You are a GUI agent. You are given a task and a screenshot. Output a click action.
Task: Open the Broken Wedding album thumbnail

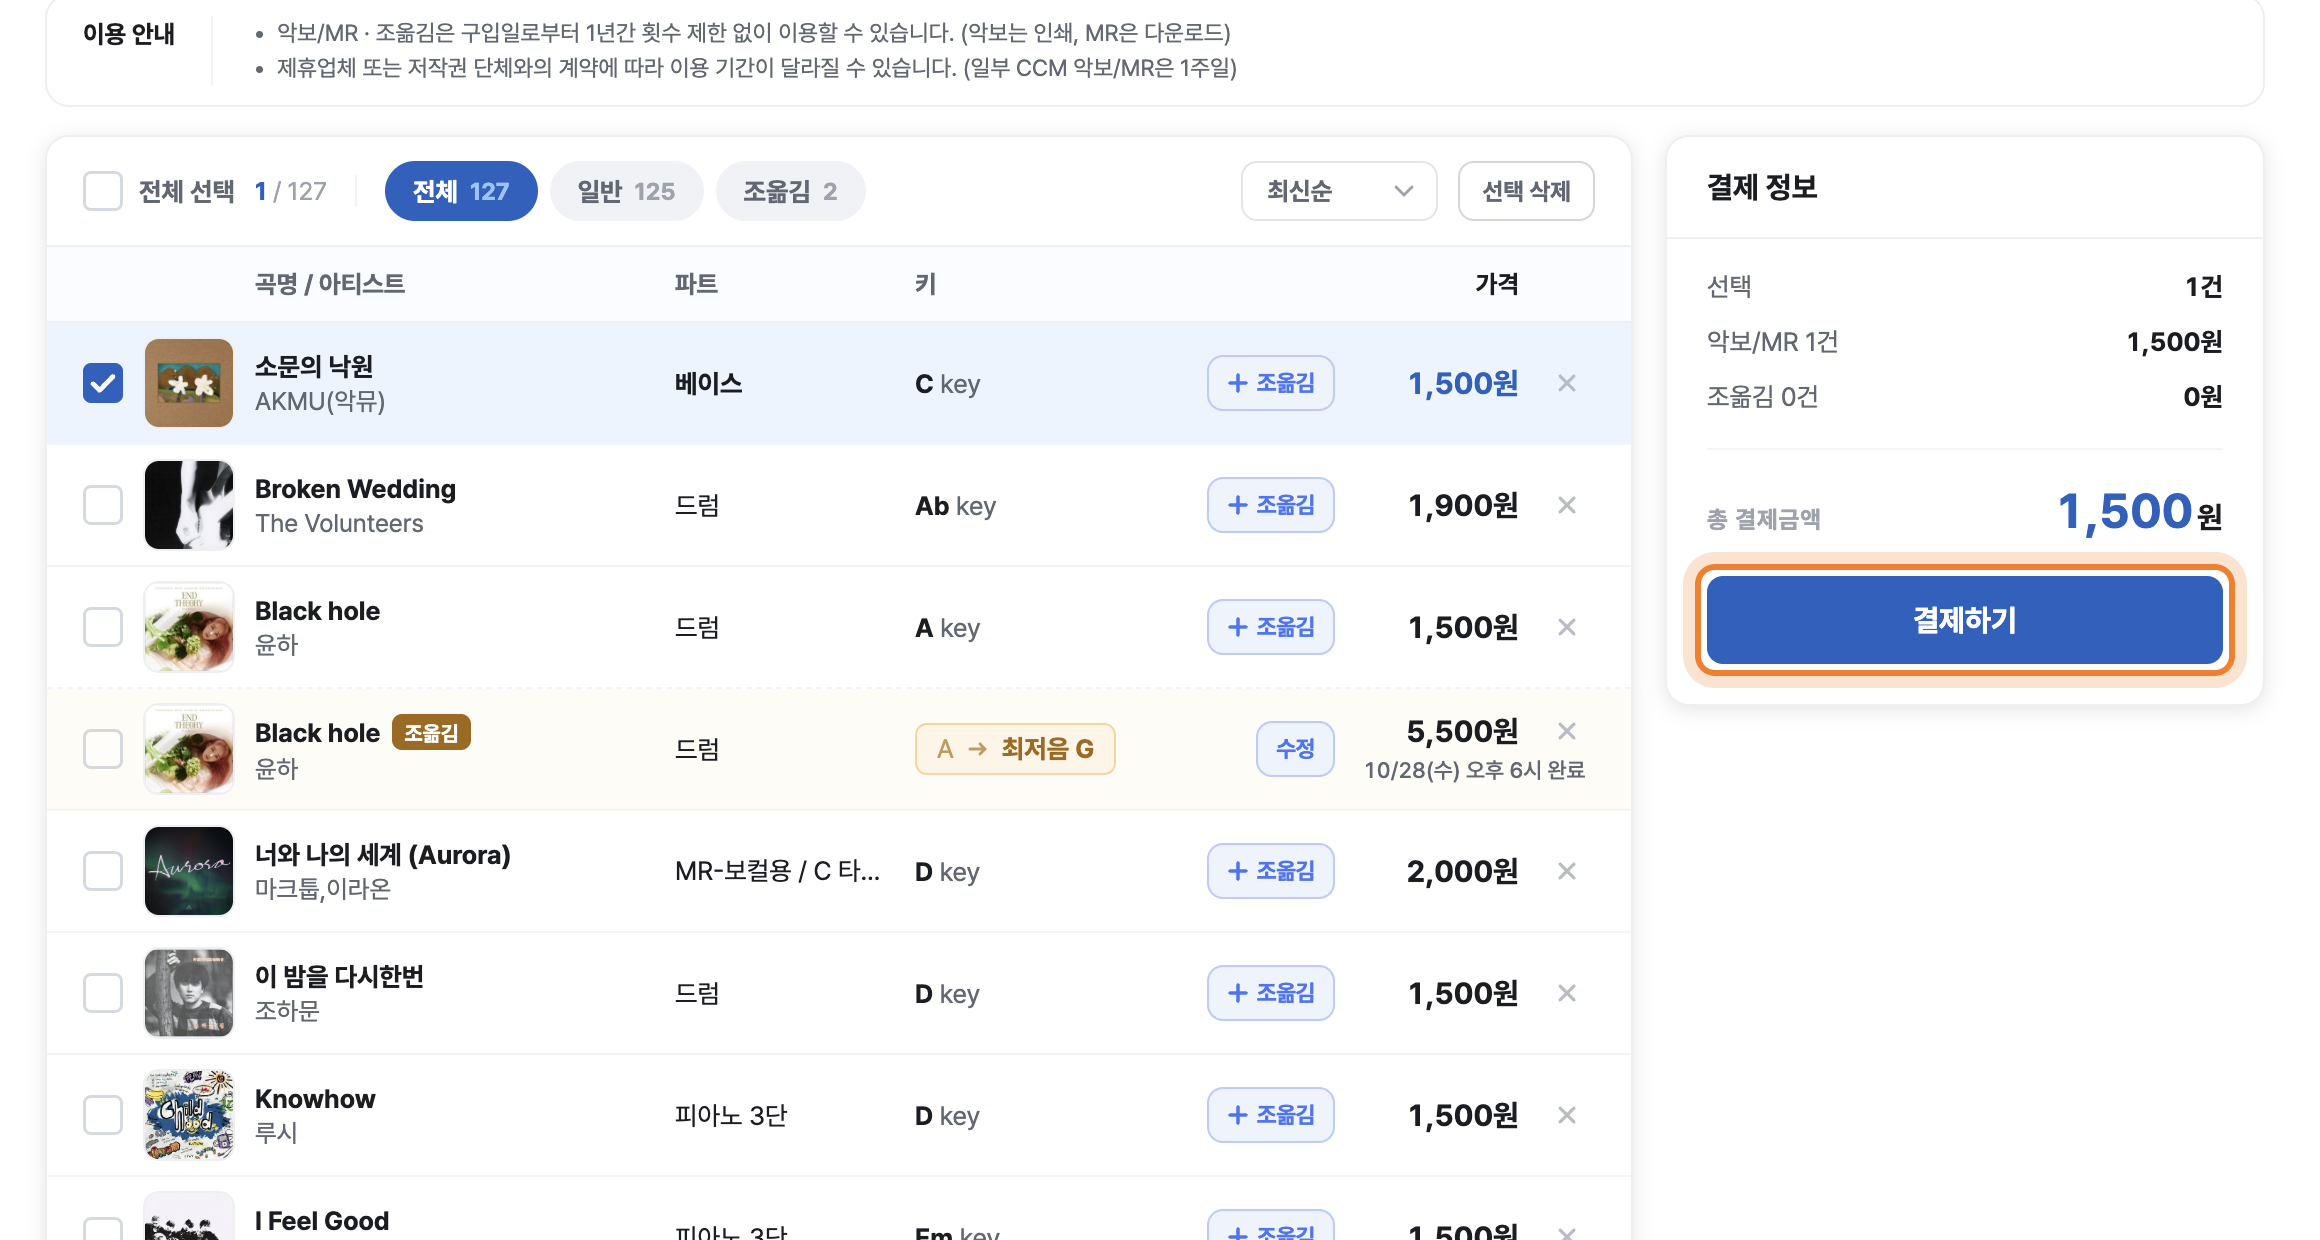(189, 505)
